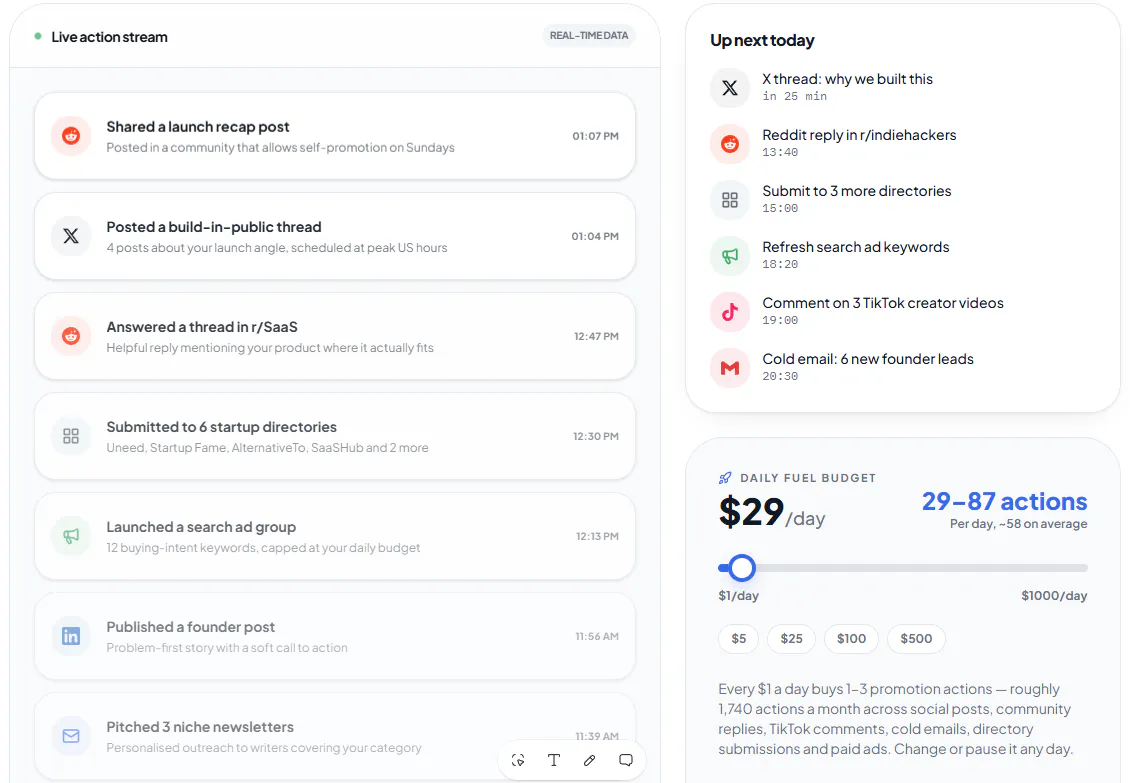This screenshot has height=783, width=1130.
Task: Click the TikTok icon beside creator videos task
Action: pos(730,311)
